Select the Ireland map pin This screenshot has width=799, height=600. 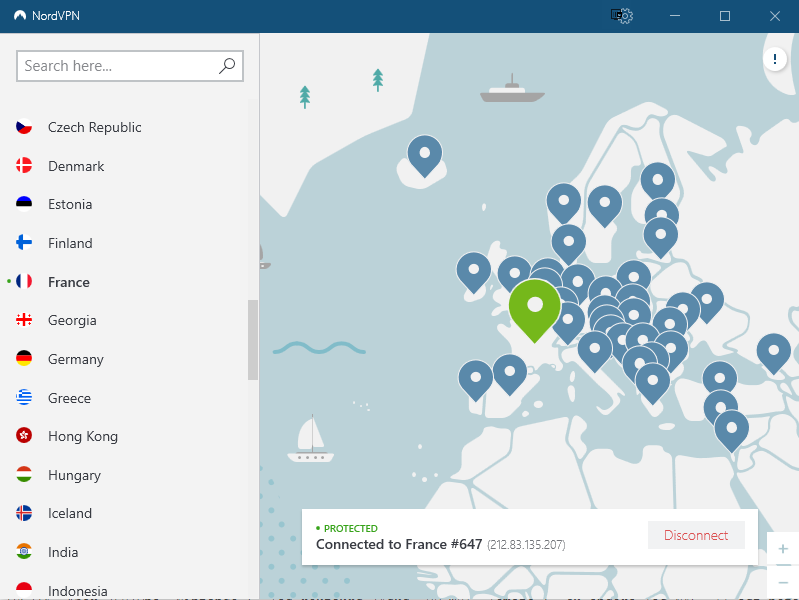tap(473, 271)
